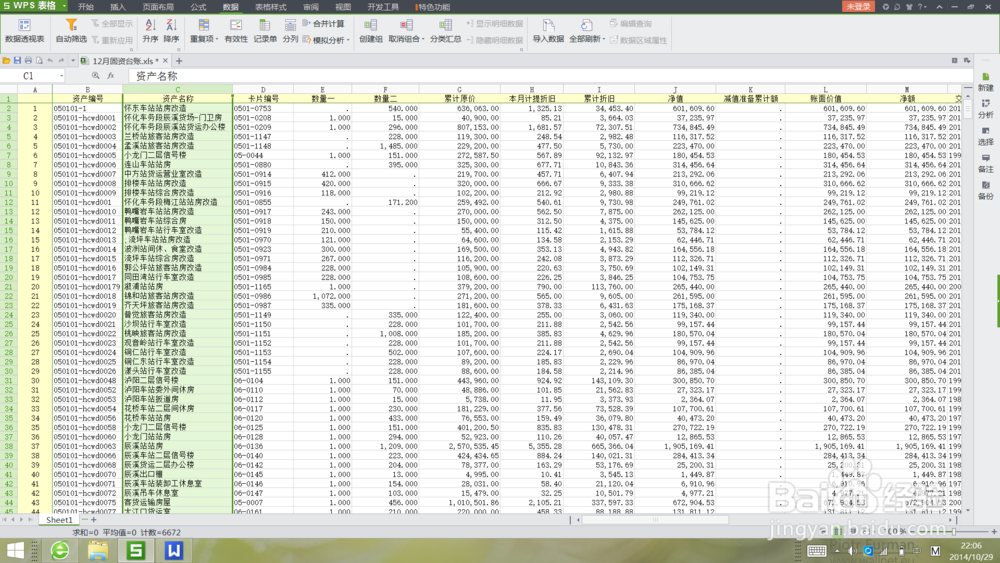This screenshot has height=563, width=1000.
Task: Open the Windows Start button
Action: (15, 550)
